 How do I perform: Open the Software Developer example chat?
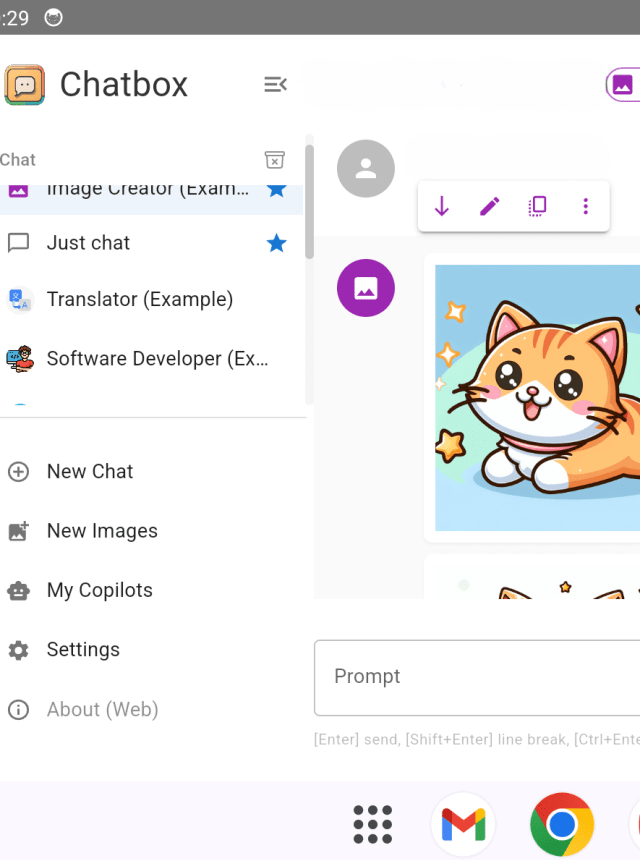(x=157, y=358)
